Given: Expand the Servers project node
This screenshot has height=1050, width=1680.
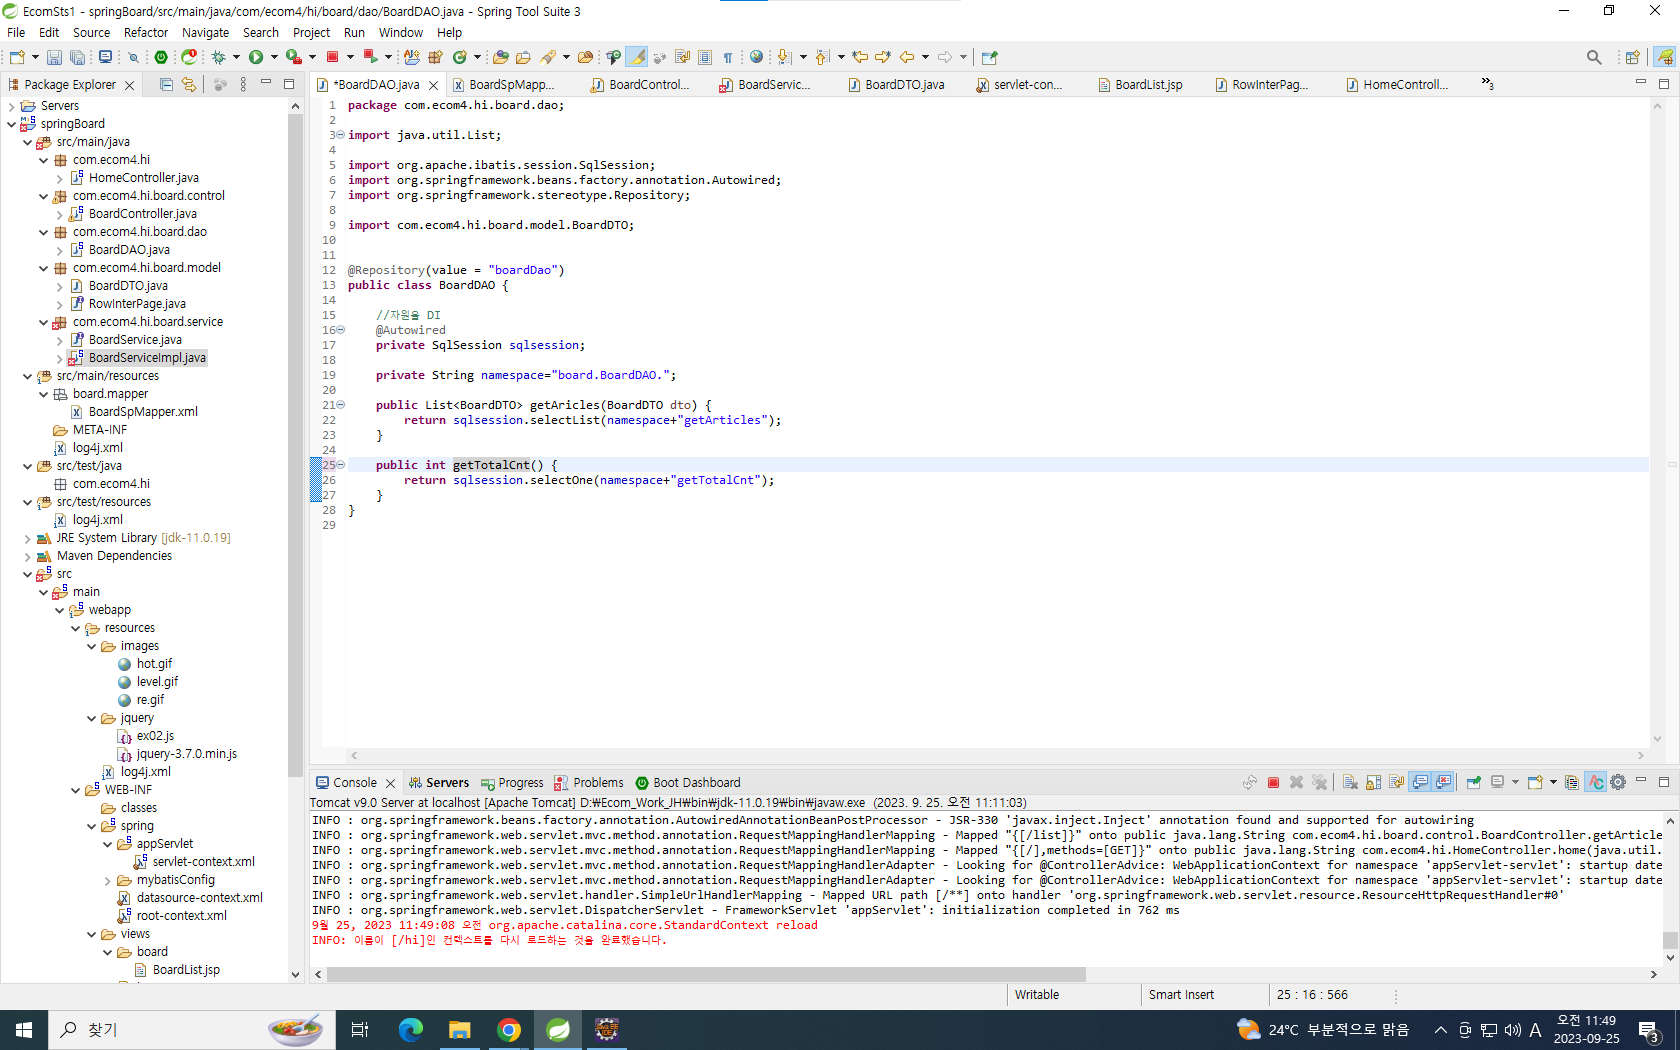Looking at the screenshot, I should coord(11,106).
